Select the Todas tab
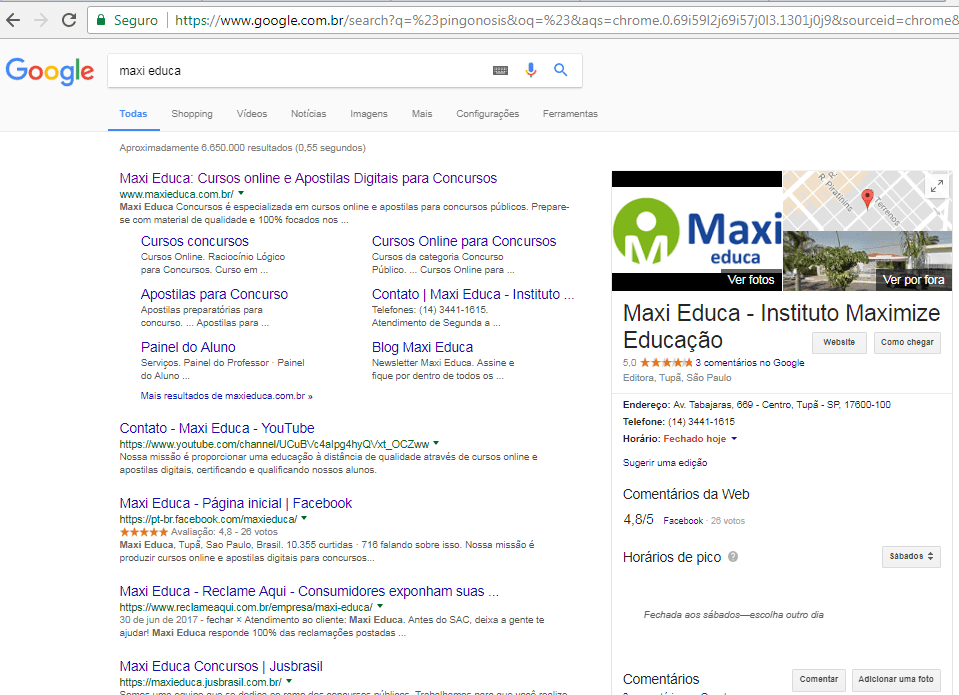 [x=133, y=114]
